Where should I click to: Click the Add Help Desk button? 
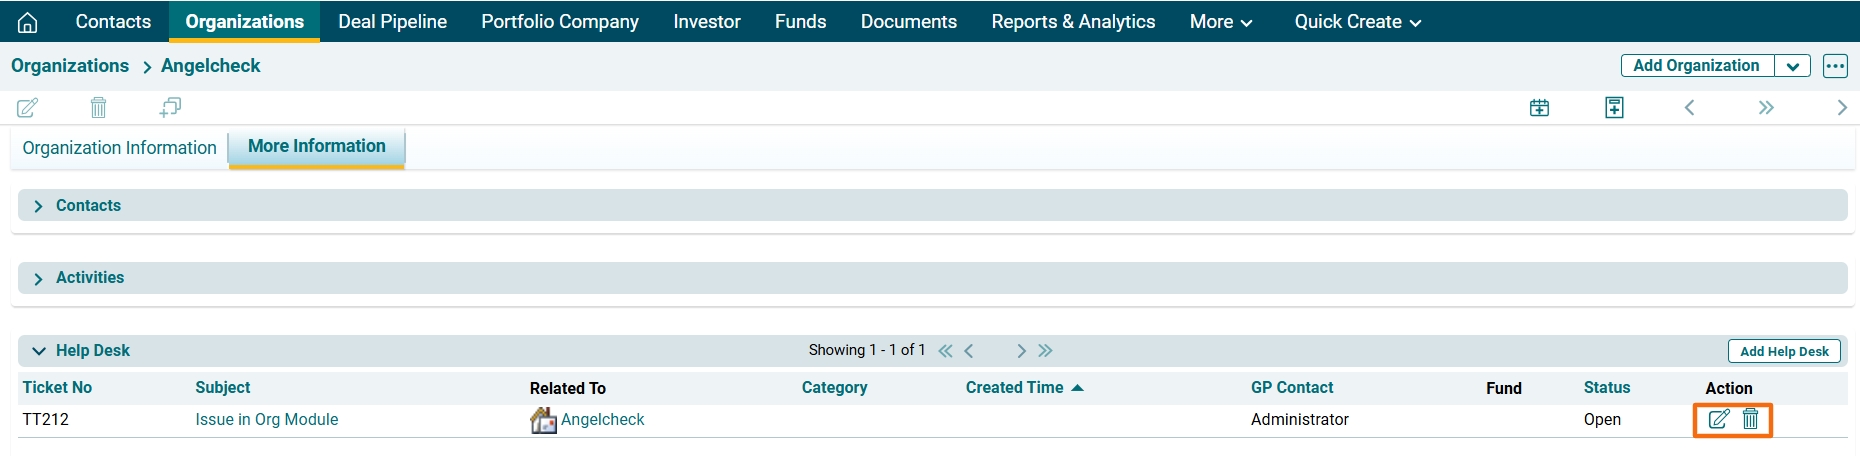point(1784,351)
